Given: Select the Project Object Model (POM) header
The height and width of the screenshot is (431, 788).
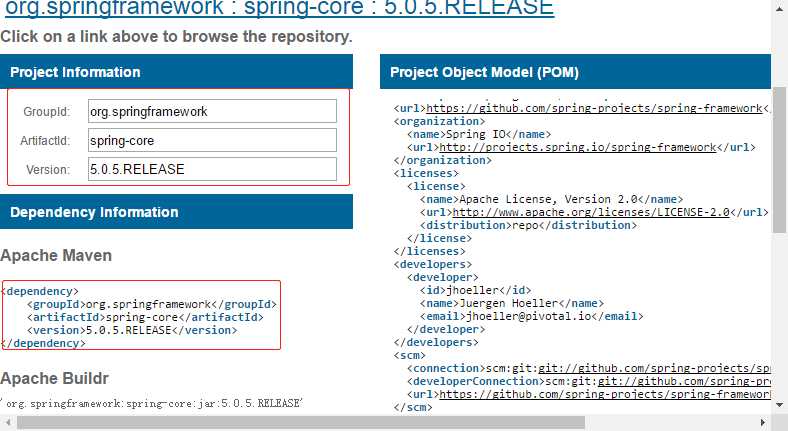Looking at the screenshot, I should (575, 72).
